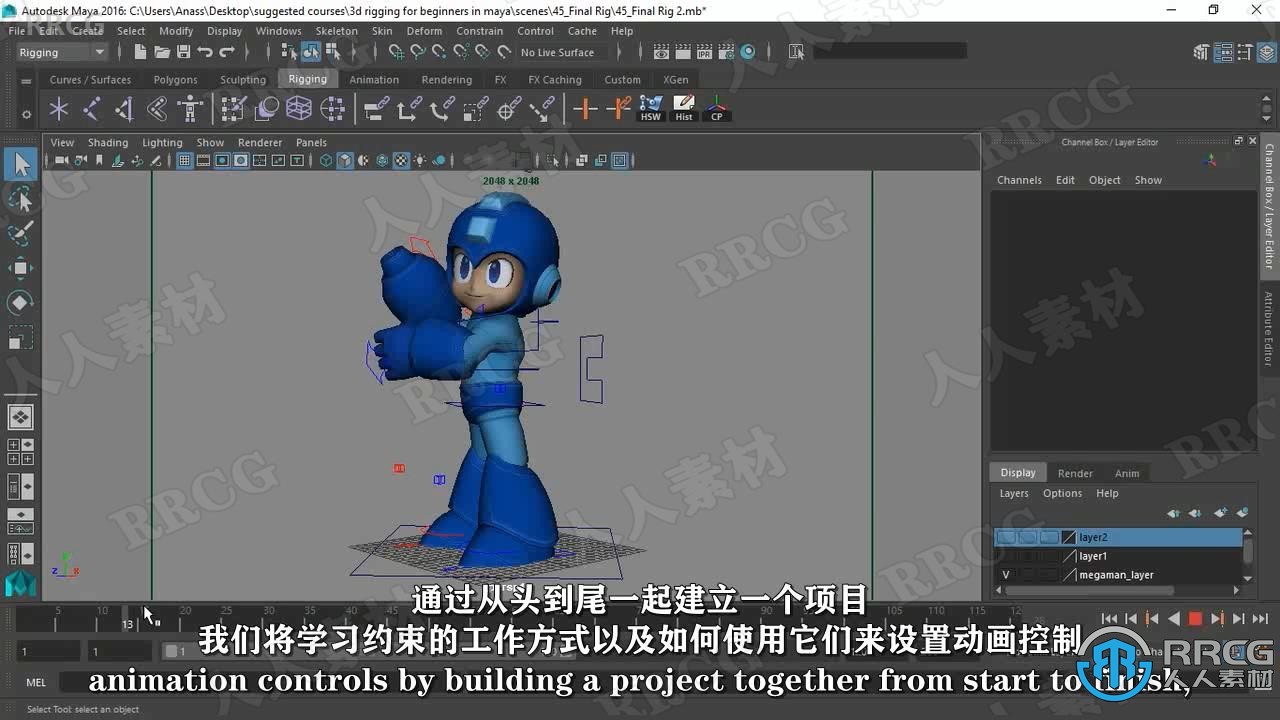Save the scene with the floppy icon
This screenshot has width=1280, height=720.
point(183,52)
